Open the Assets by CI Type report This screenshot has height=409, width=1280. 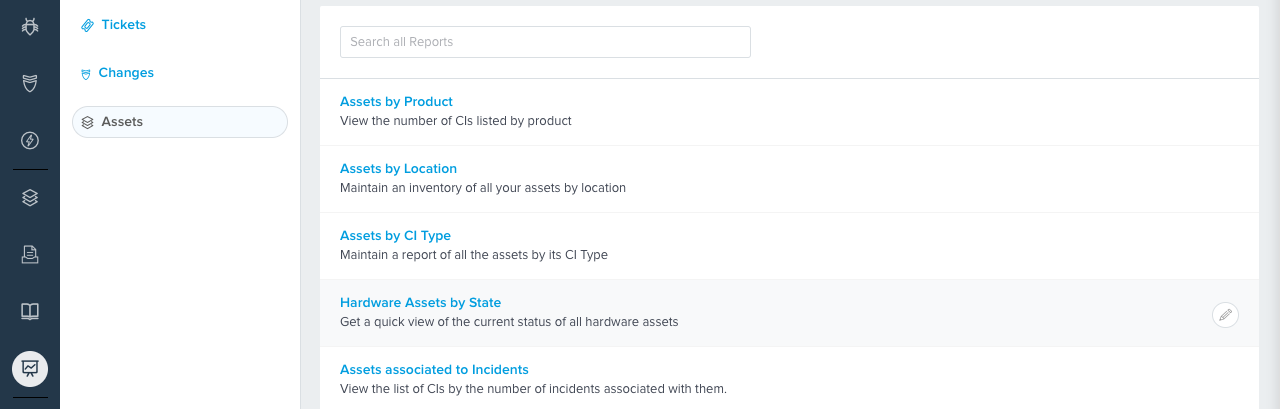[x=395, y=236]
